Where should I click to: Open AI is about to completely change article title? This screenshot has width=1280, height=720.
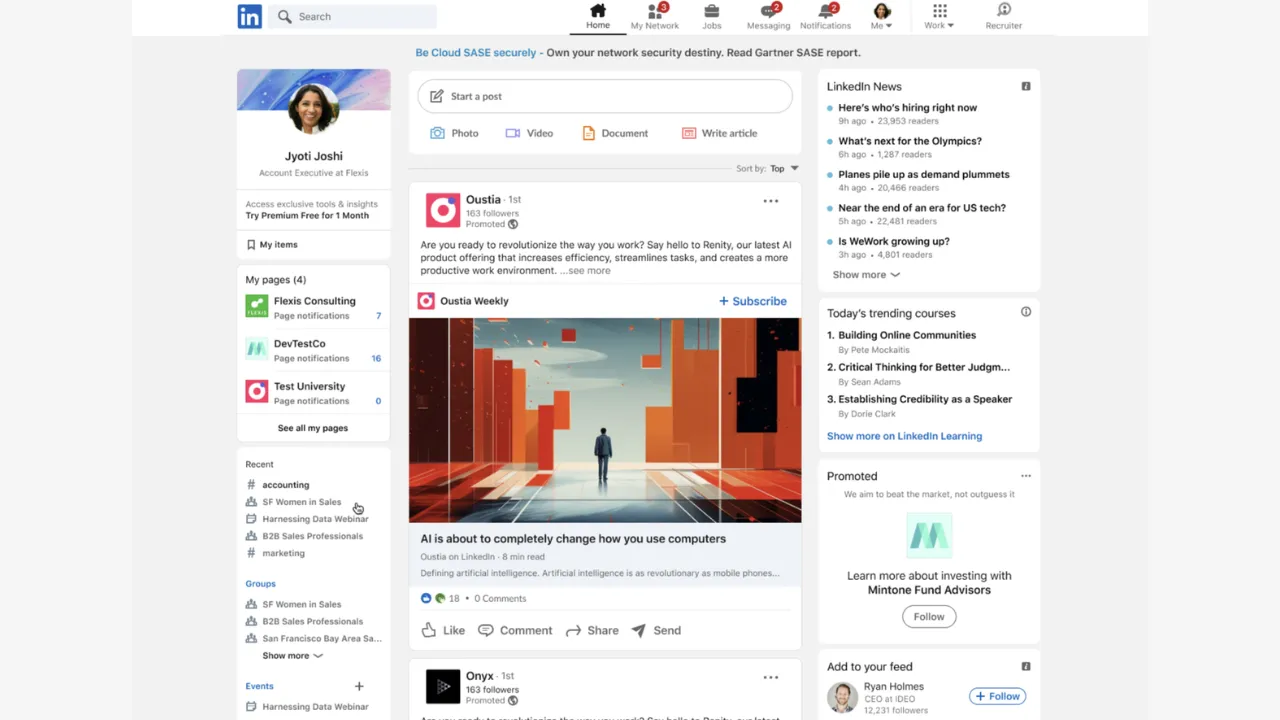(x=573, y=538)
